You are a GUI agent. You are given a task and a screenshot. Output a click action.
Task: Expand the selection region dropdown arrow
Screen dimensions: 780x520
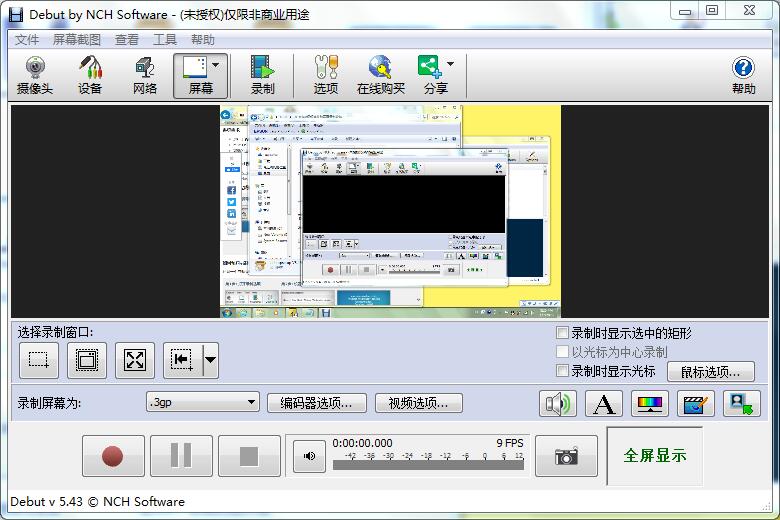click(x=211, y=360)
